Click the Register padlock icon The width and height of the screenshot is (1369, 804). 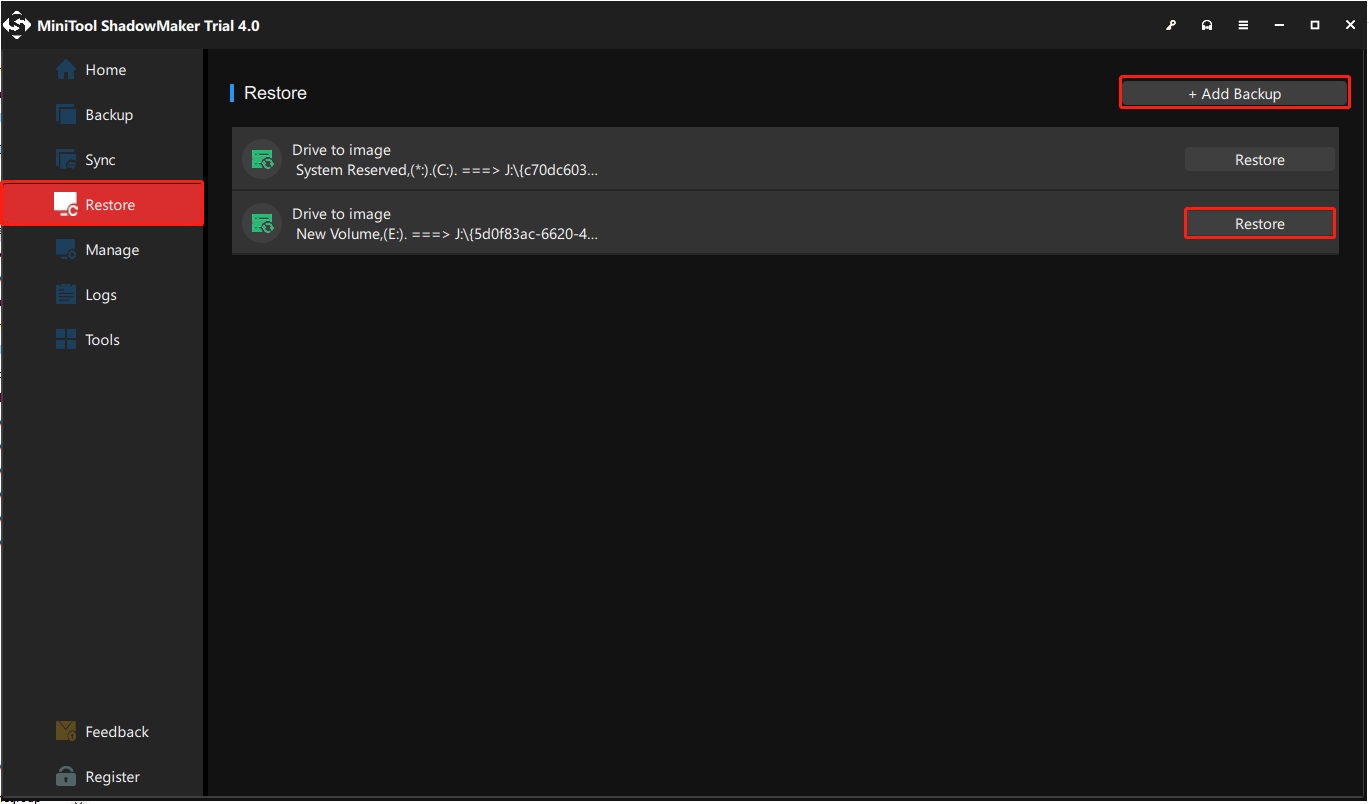click(x=66, y=777)
